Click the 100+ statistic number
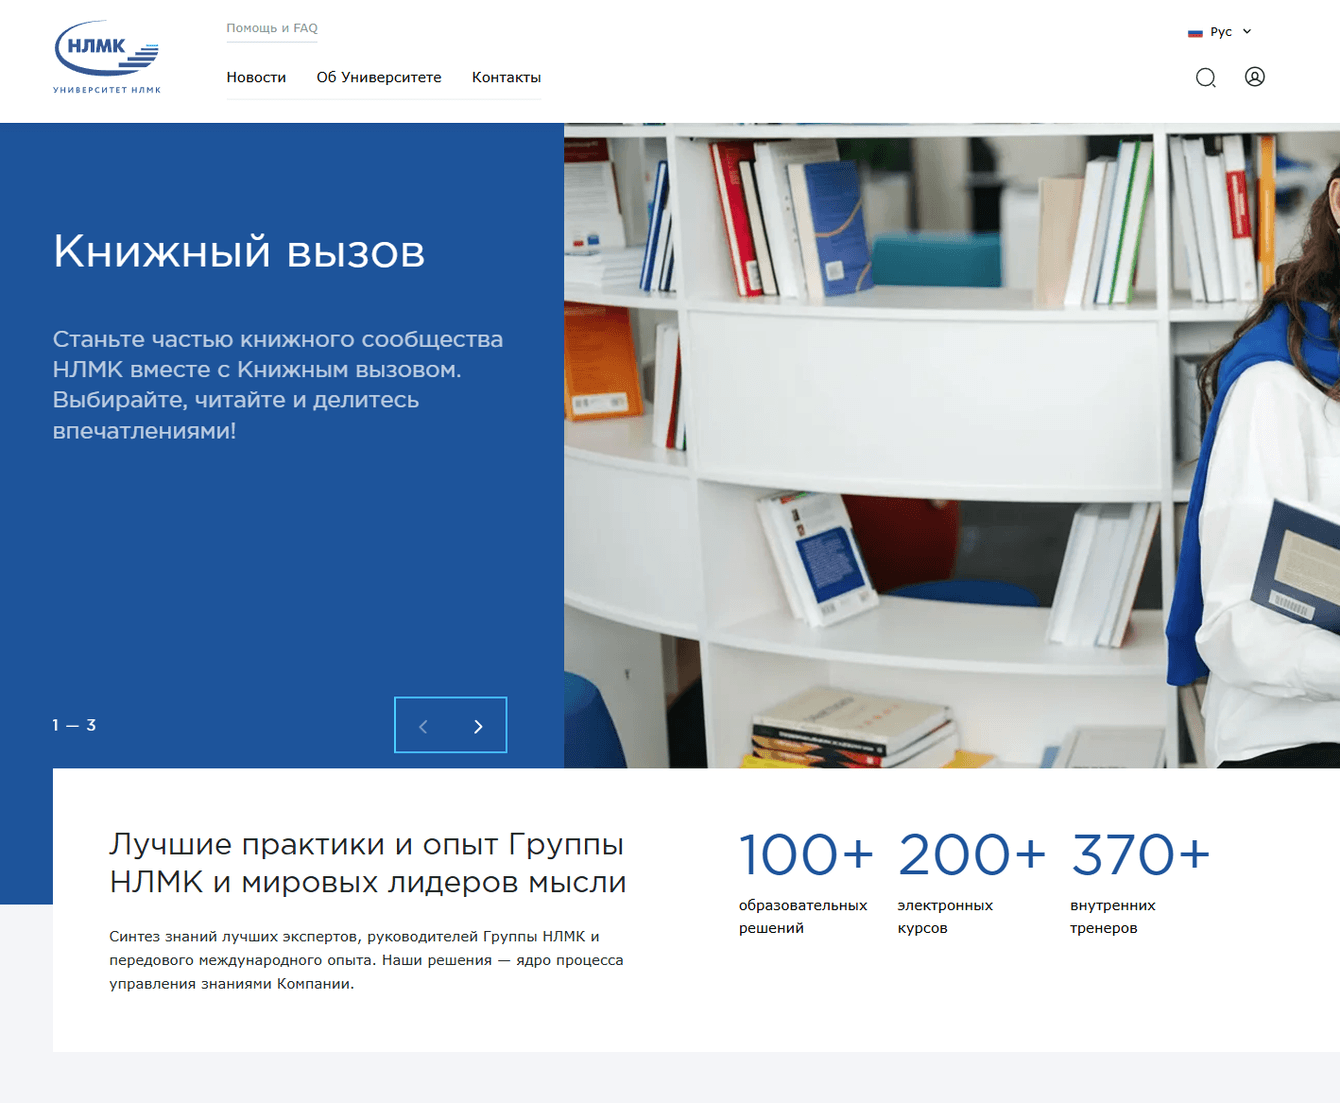This screenshot has height=1103, width=1340. [x=806, y=854]
